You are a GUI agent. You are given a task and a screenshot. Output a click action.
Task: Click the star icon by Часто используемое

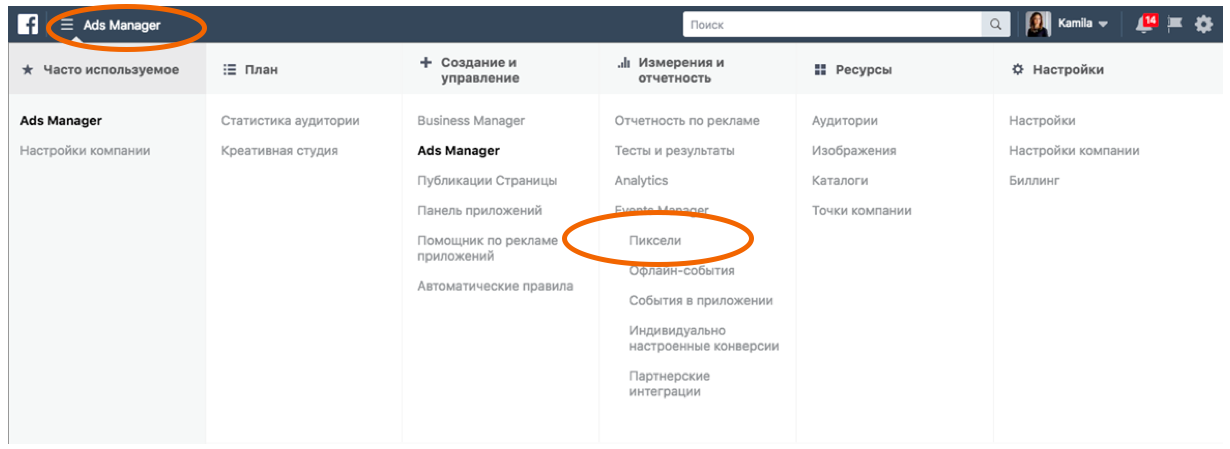(x=27, y=70)
